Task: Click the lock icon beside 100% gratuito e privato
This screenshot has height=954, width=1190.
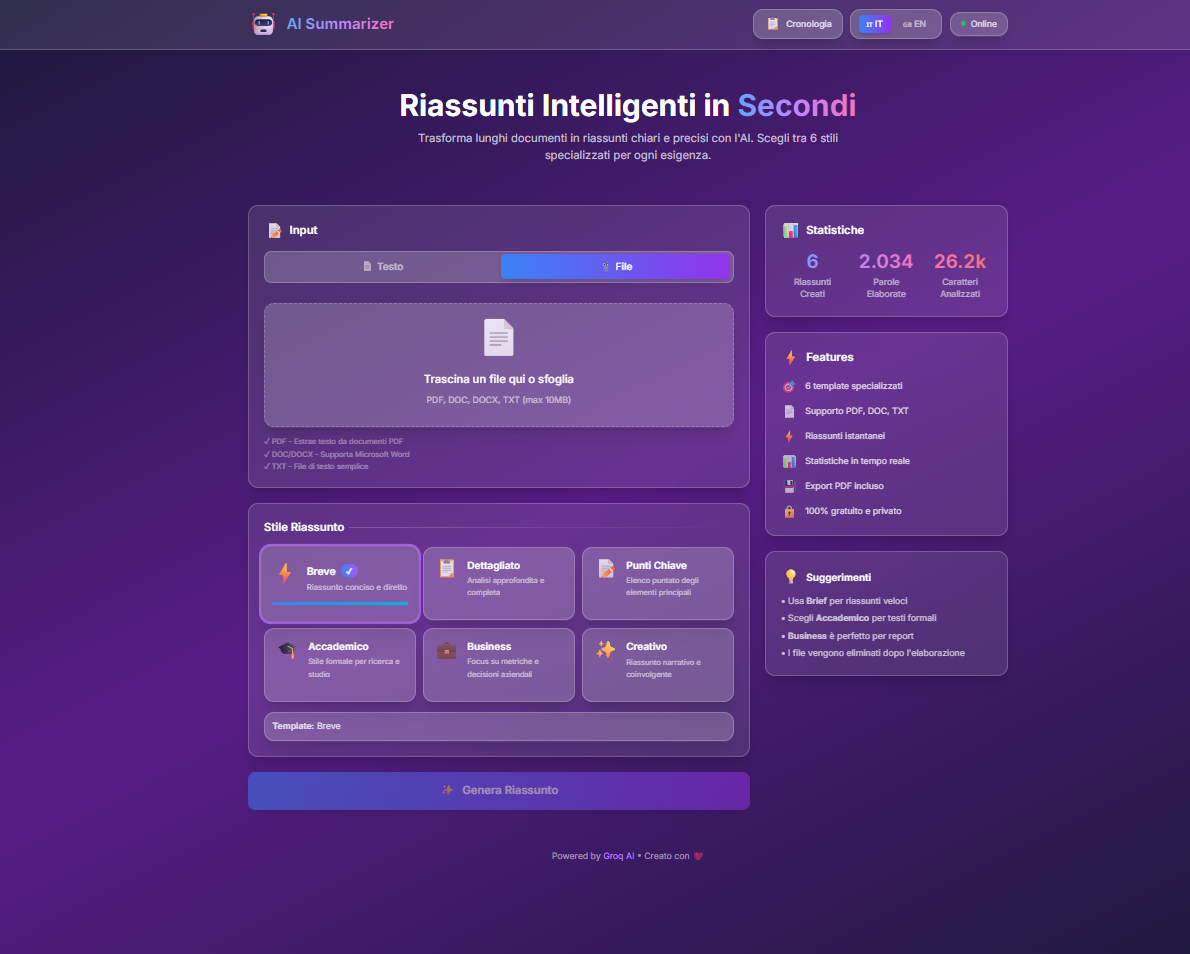Action: point(789,511)
